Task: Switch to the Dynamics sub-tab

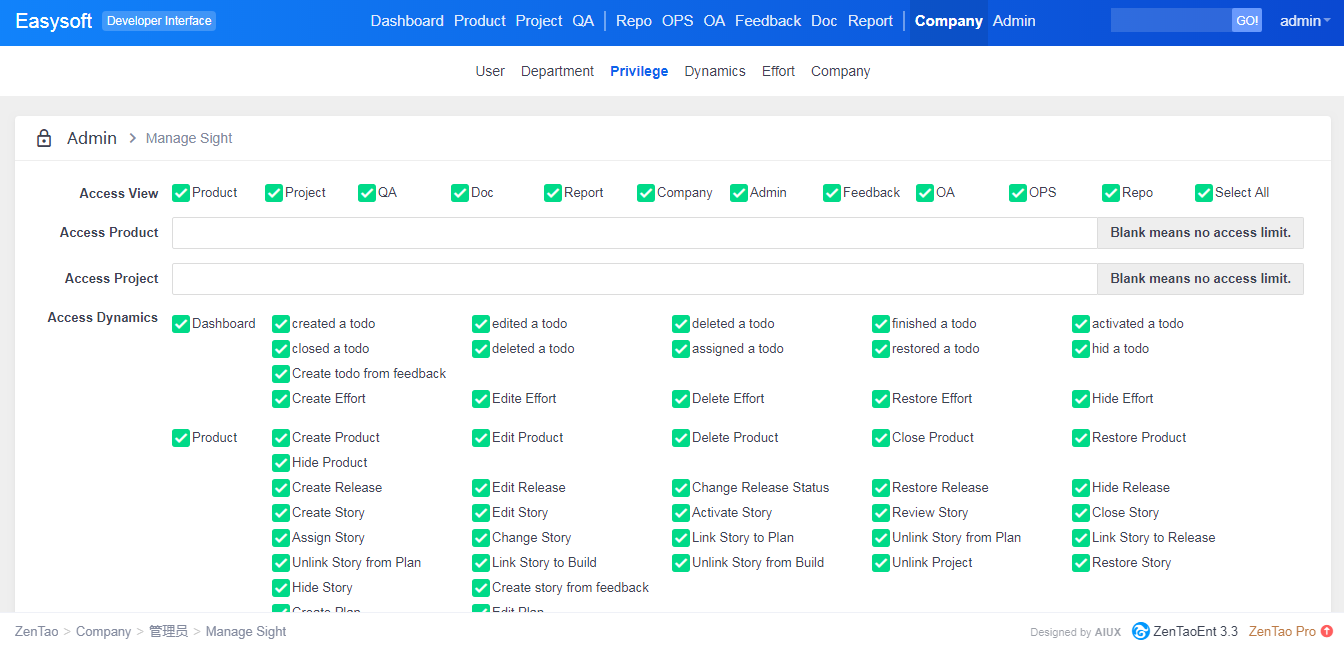Action: coord(715,71)
